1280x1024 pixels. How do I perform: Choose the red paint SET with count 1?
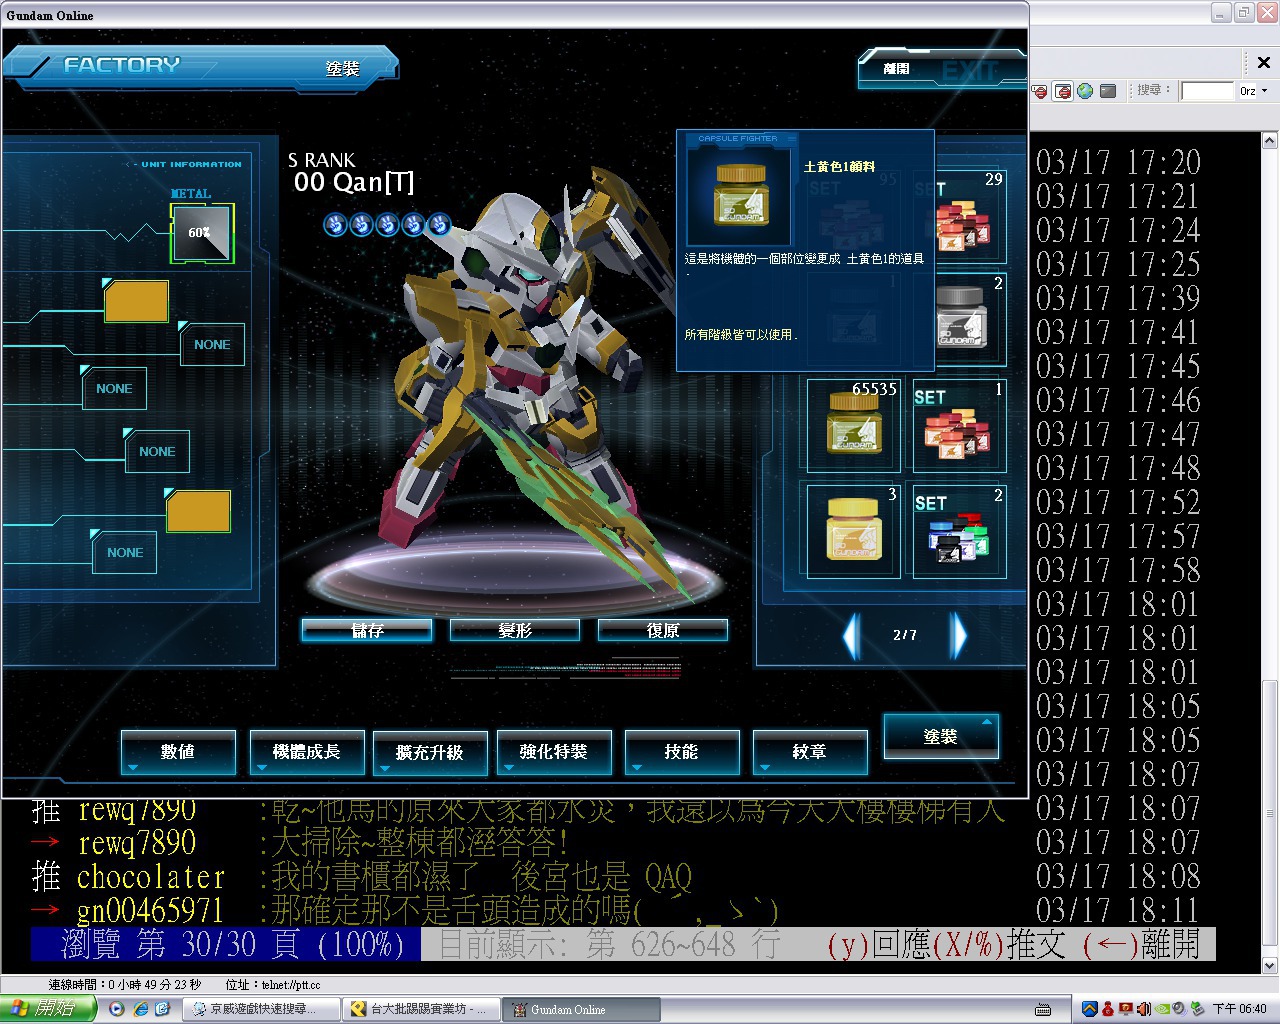[x=958, y=425]
